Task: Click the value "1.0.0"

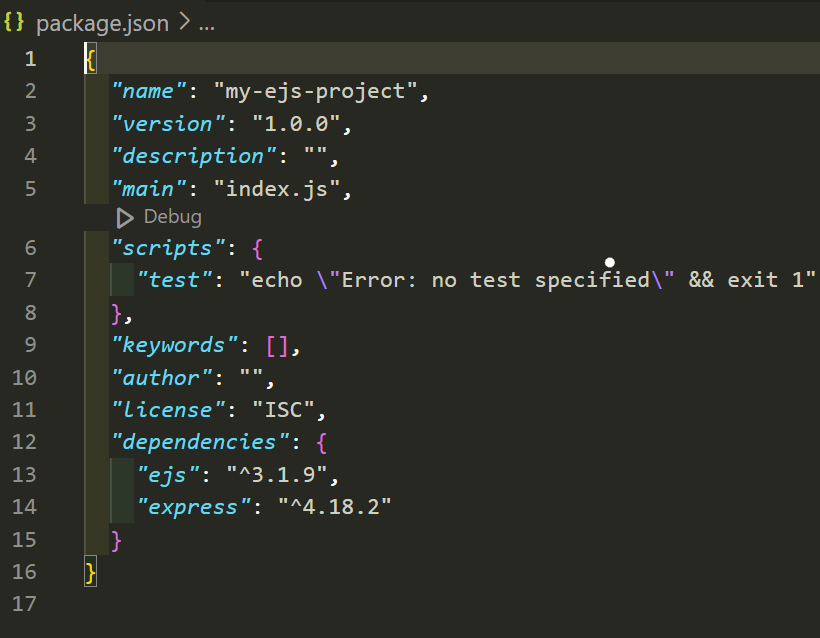Action: pos(296,124)
